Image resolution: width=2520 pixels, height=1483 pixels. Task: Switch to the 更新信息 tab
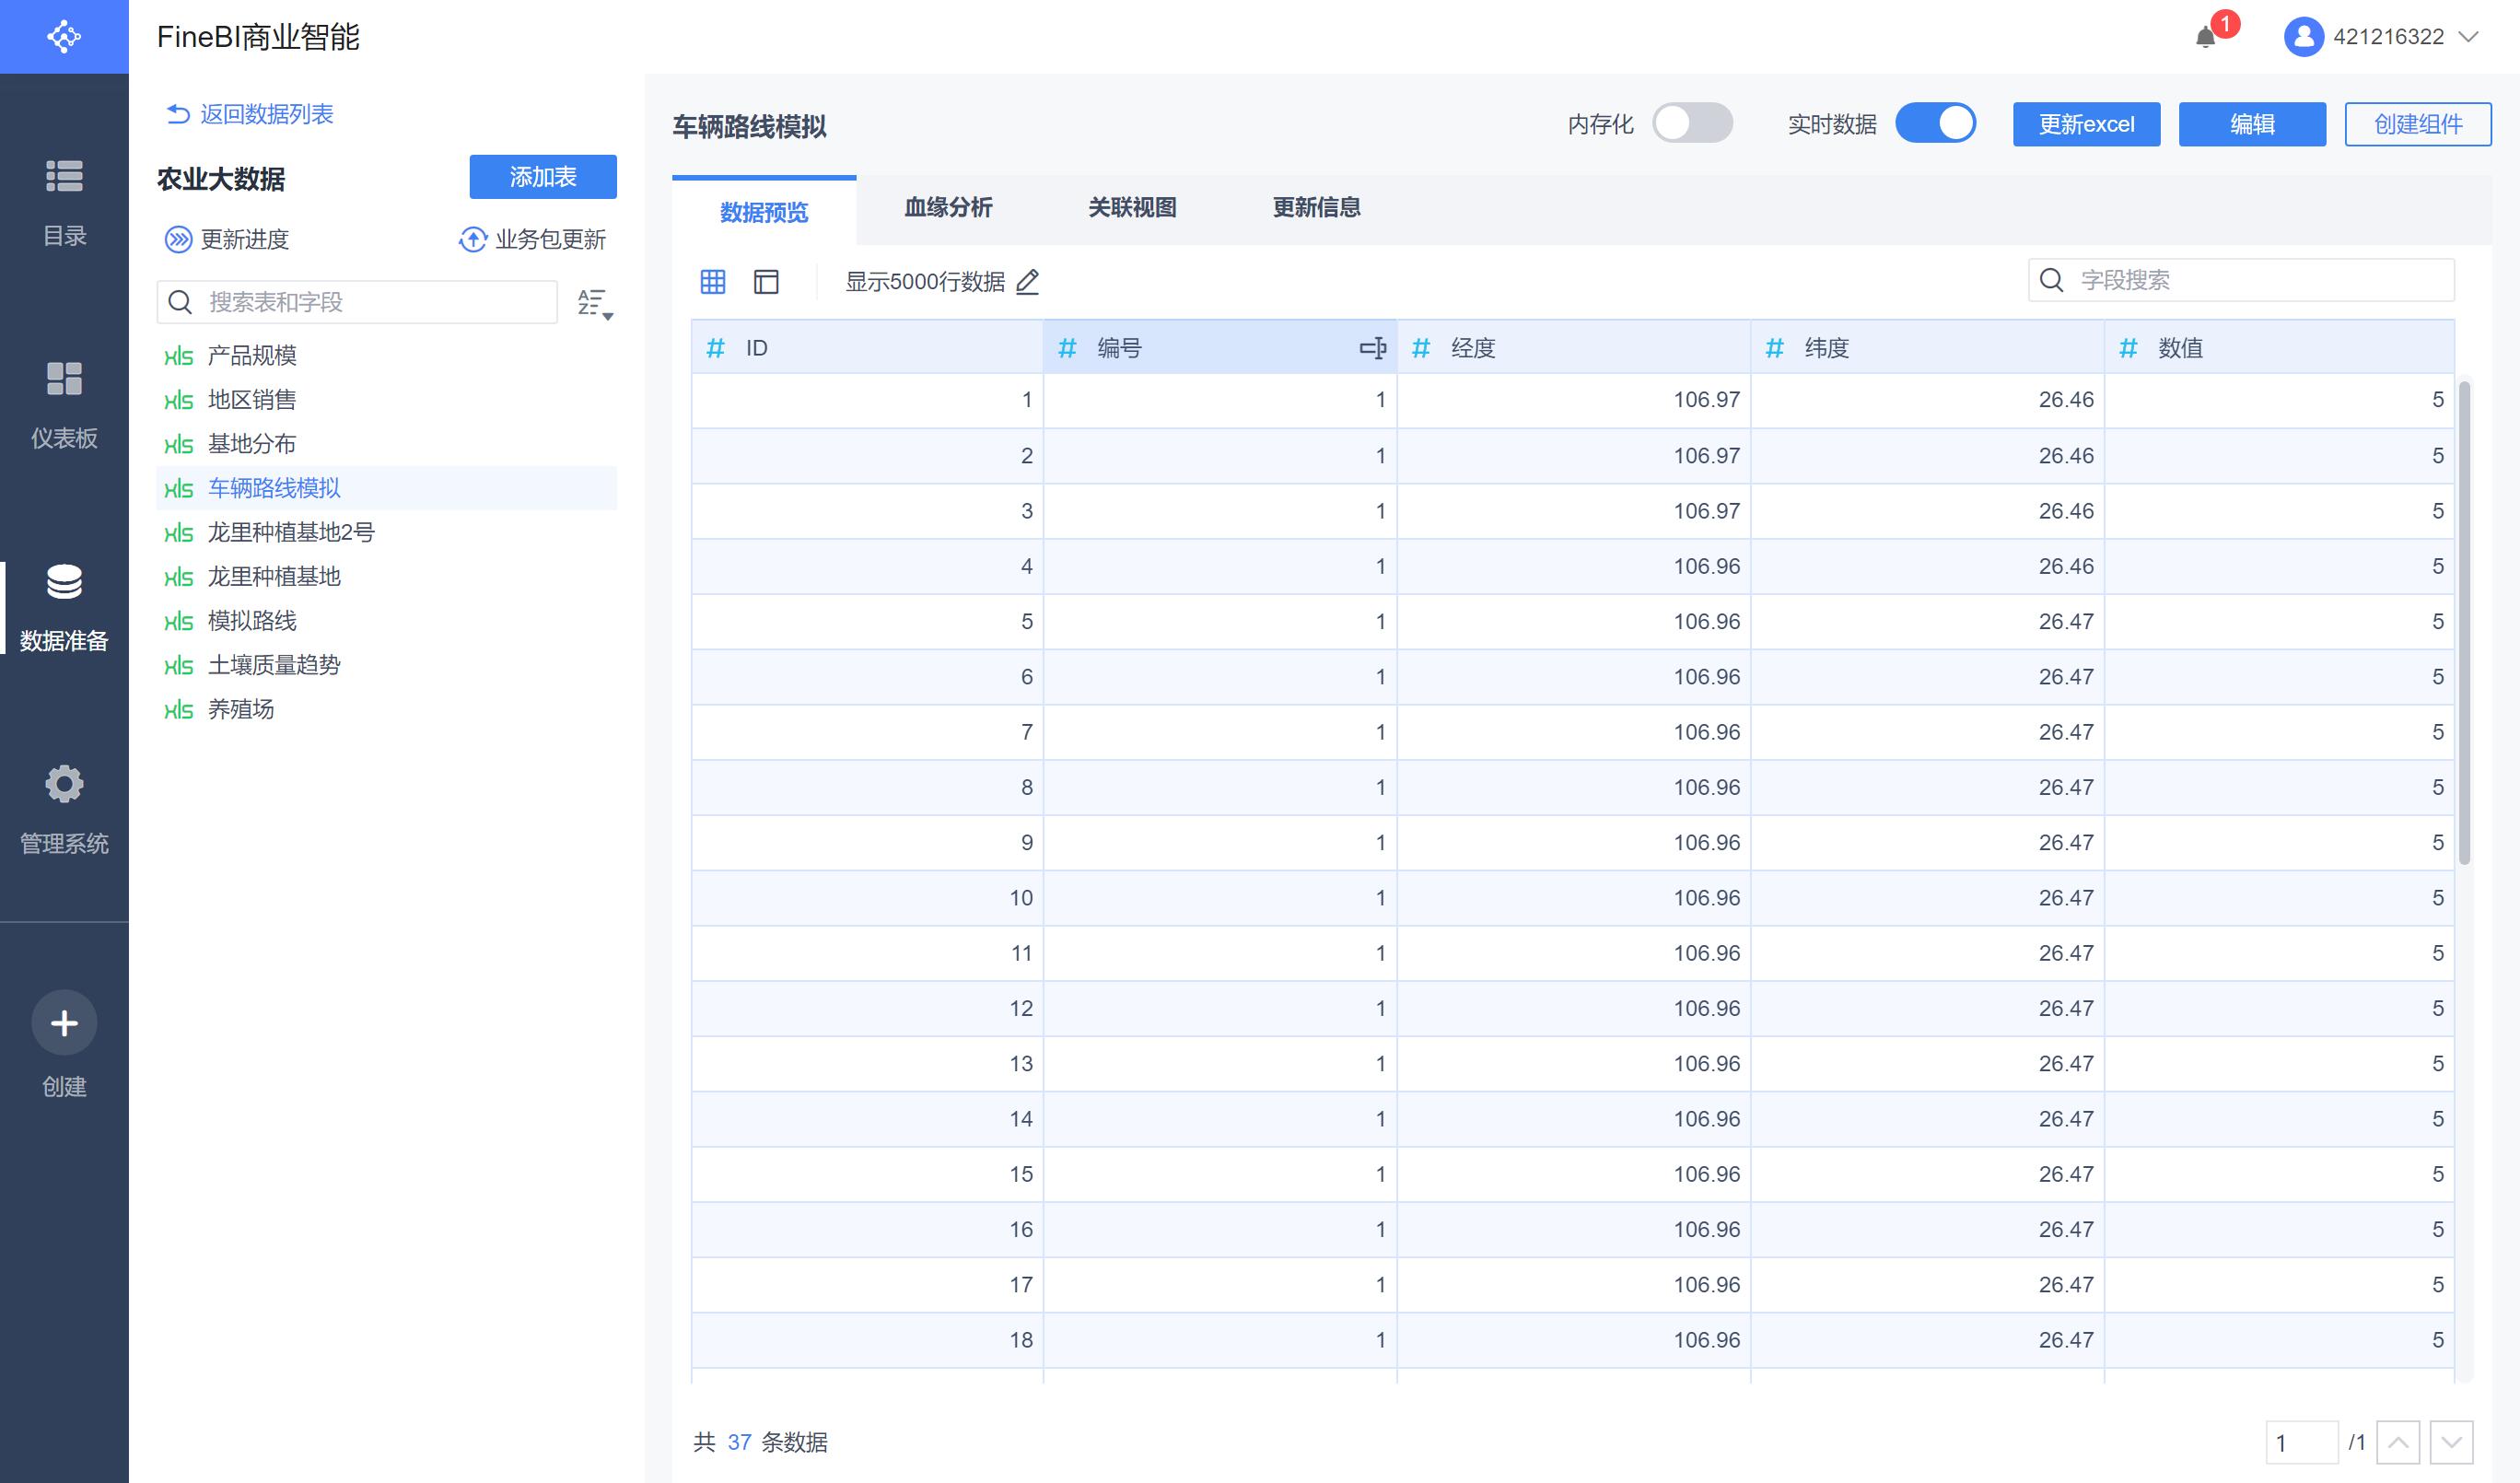[1316, 208]
